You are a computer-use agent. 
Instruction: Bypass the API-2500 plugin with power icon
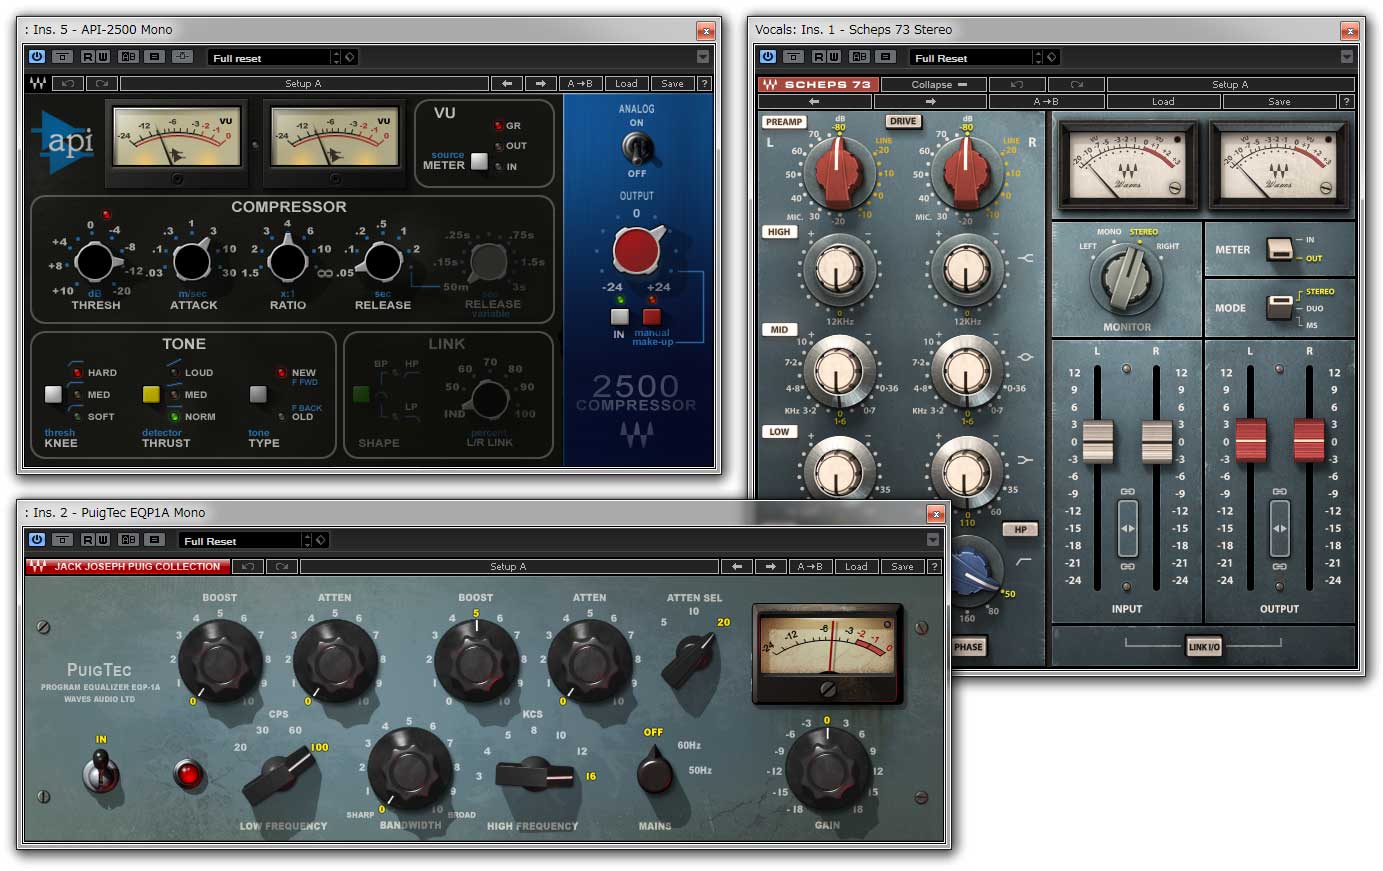click(x=37, y=57)
